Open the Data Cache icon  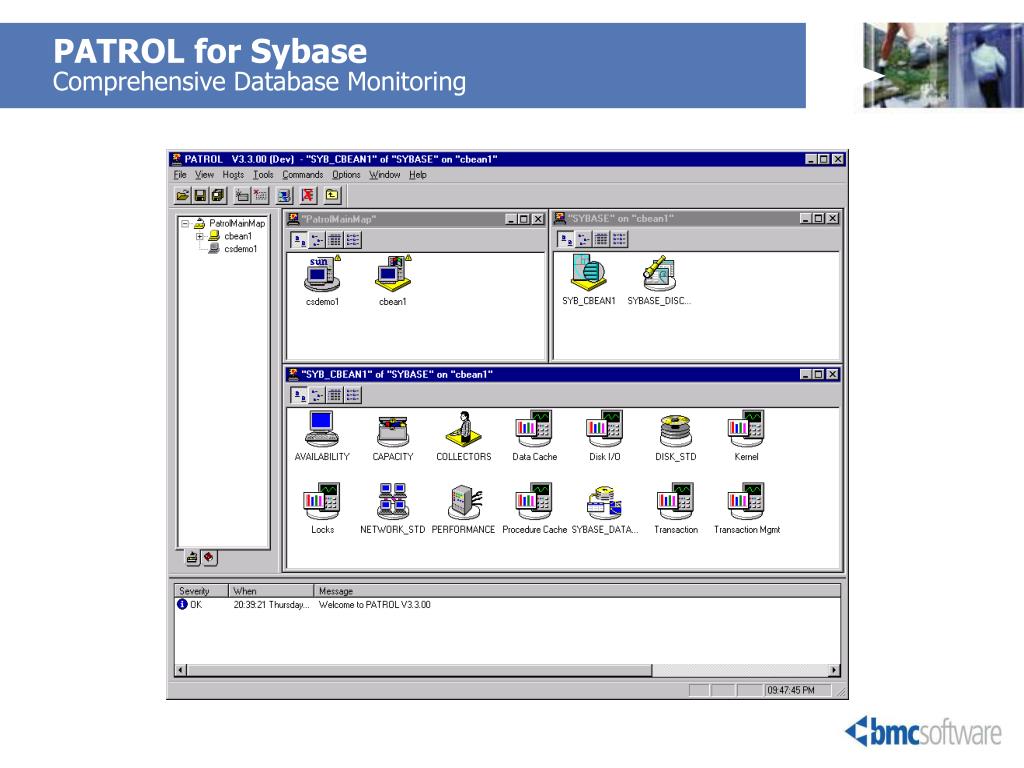coord(534,429)
